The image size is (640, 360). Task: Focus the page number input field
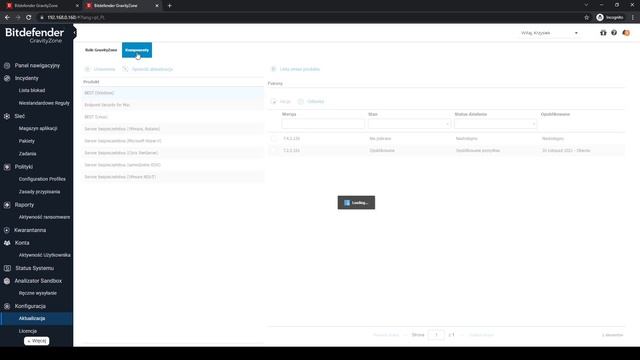click(436, 335)
